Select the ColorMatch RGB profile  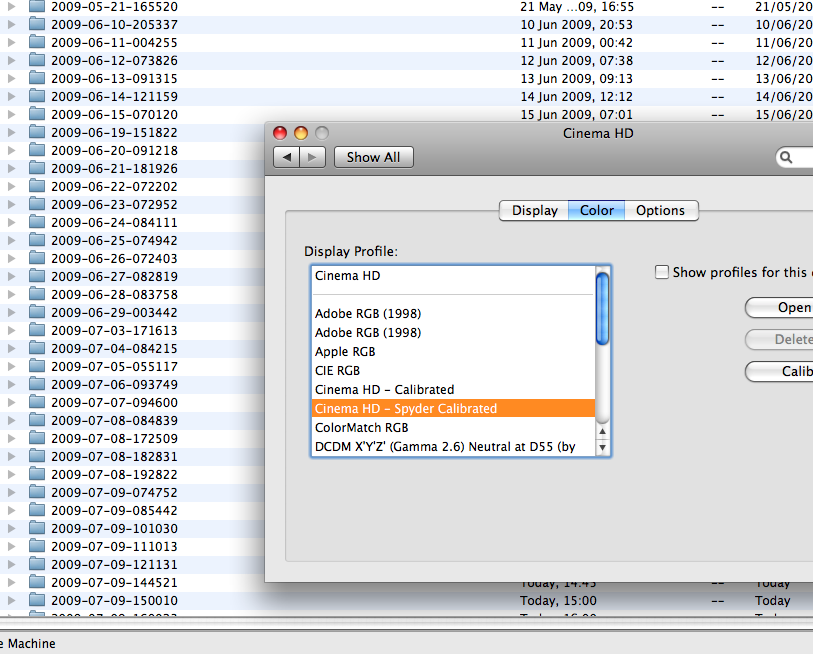click(x=454, y=428)
